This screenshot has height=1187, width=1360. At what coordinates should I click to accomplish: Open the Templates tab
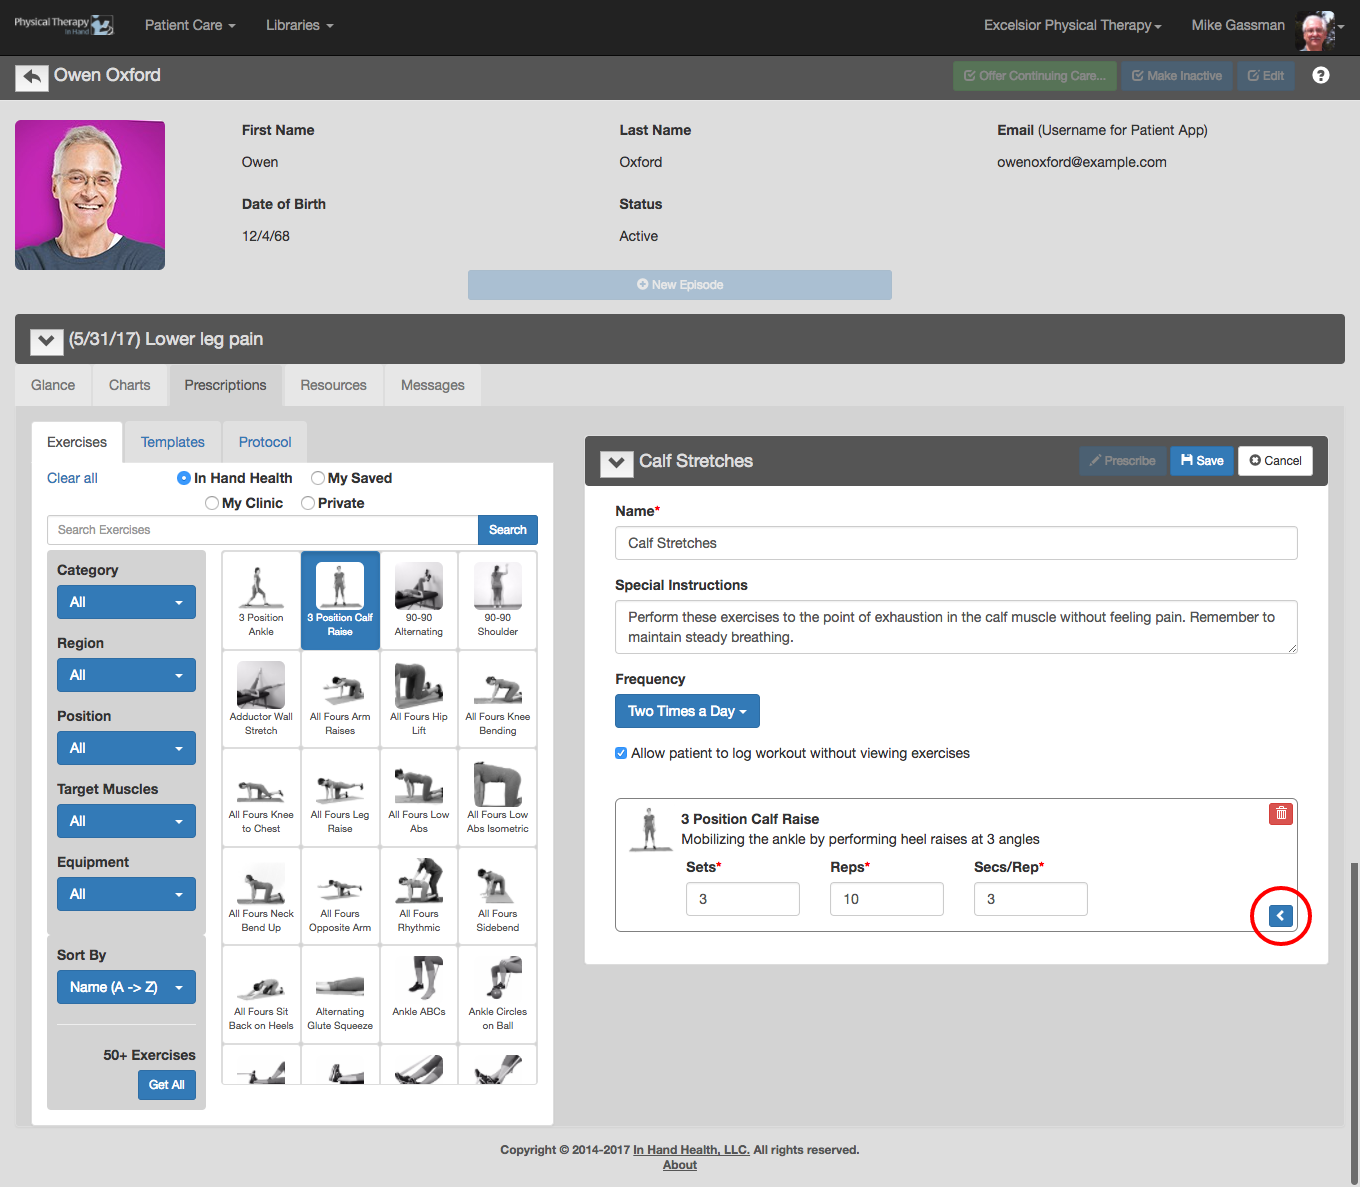172,442
